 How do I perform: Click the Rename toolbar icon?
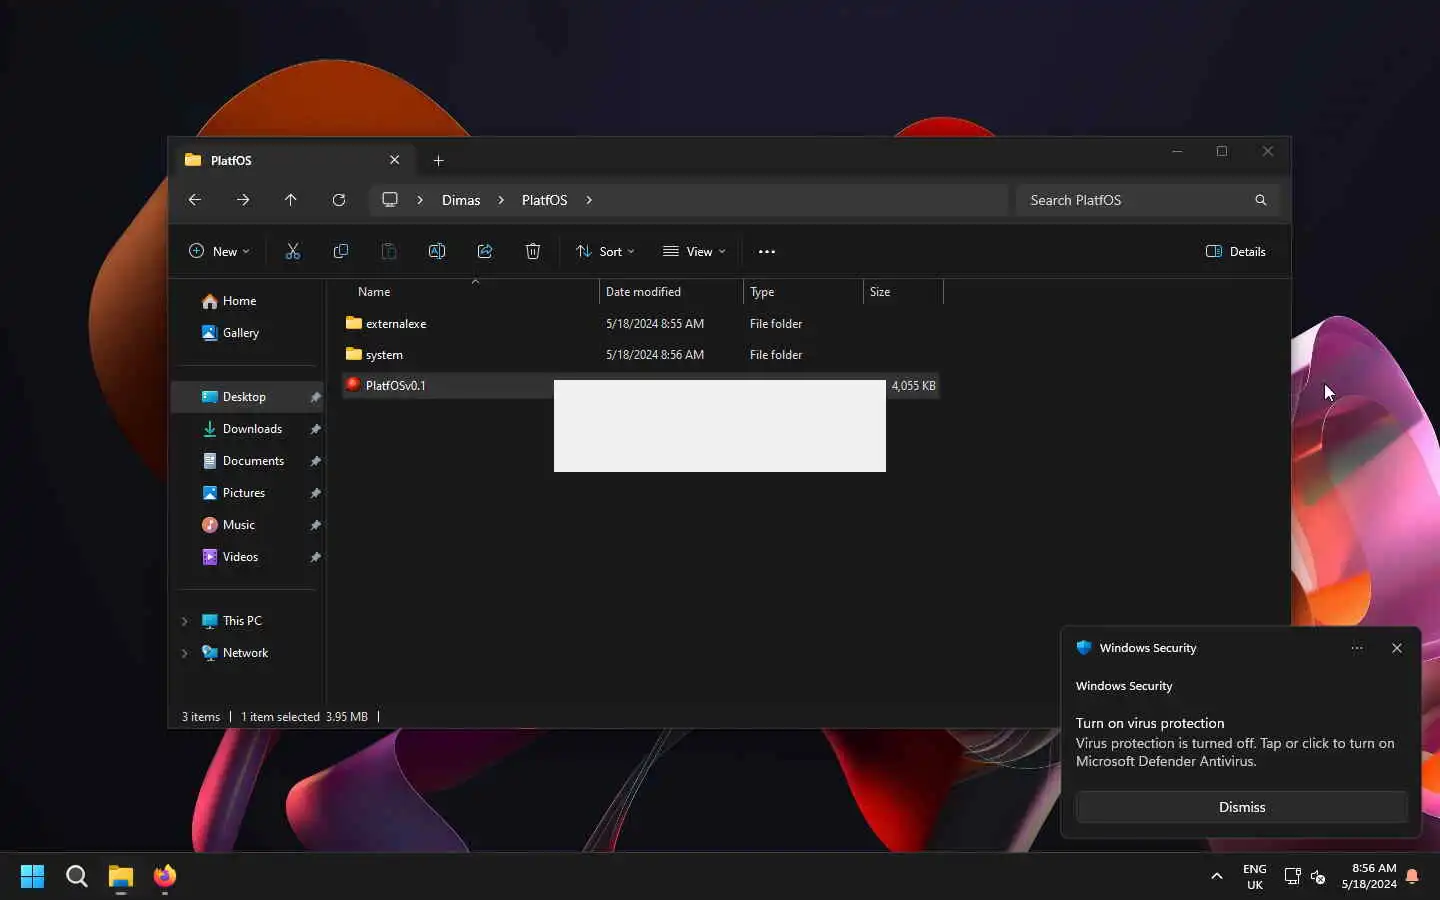437,251
